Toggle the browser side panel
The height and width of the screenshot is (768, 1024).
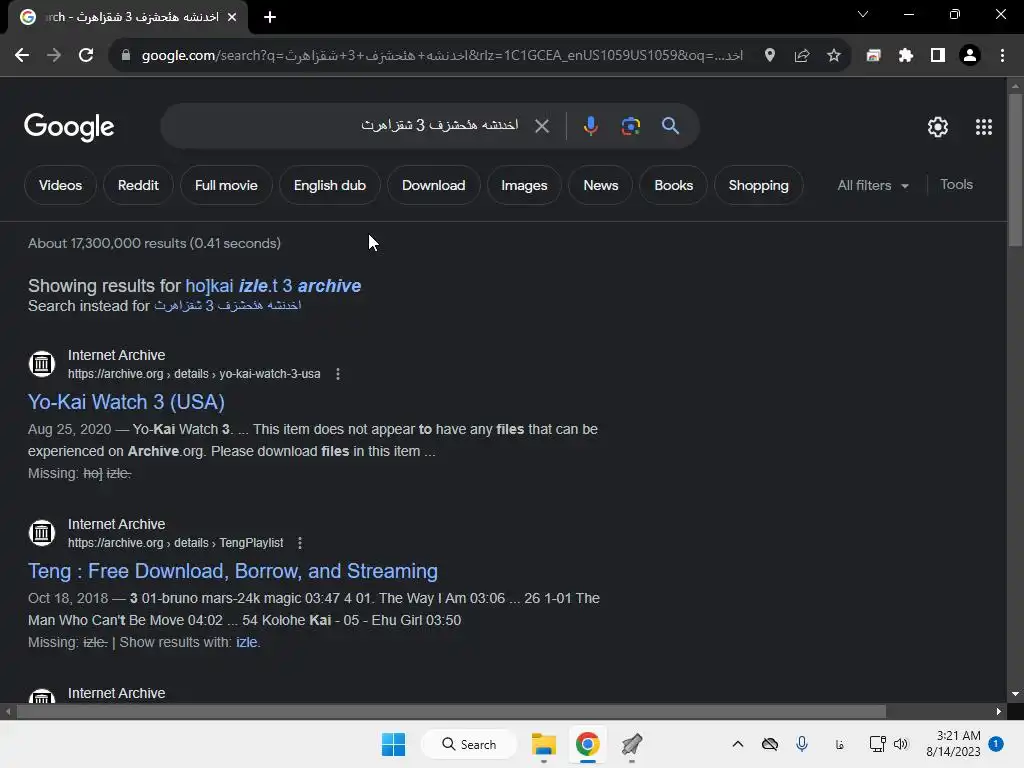[938, 56]
